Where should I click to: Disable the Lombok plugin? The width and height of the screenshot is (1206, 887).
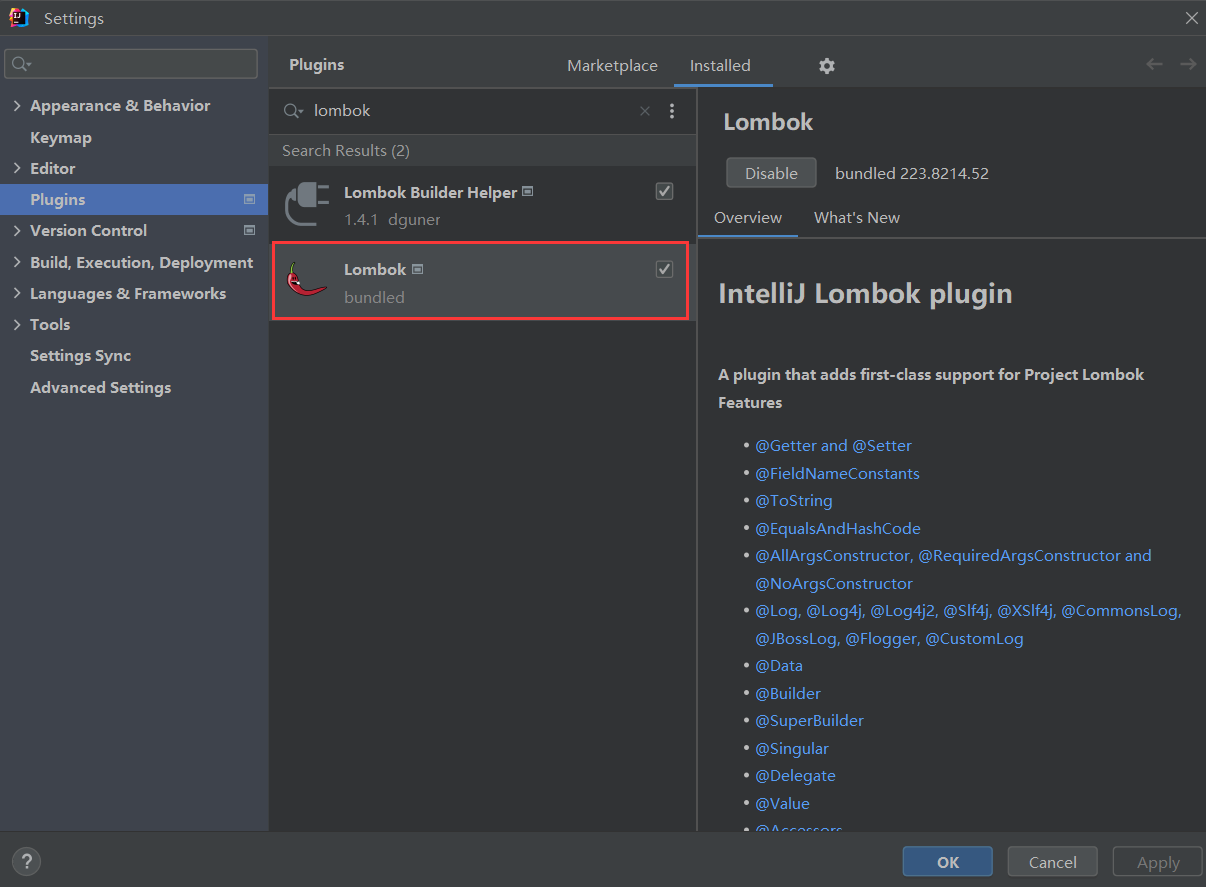click(771, 173)
